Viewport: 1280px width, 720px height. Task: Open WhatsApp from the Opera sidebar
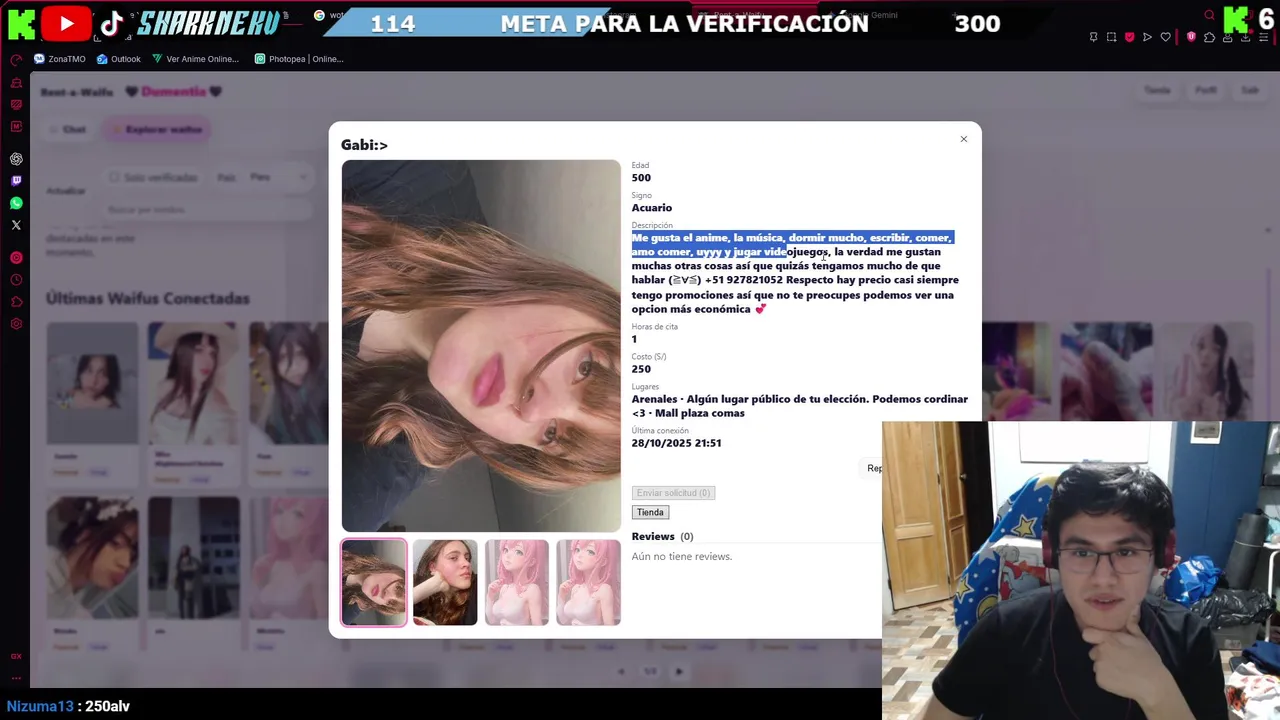tap(16, 203)
